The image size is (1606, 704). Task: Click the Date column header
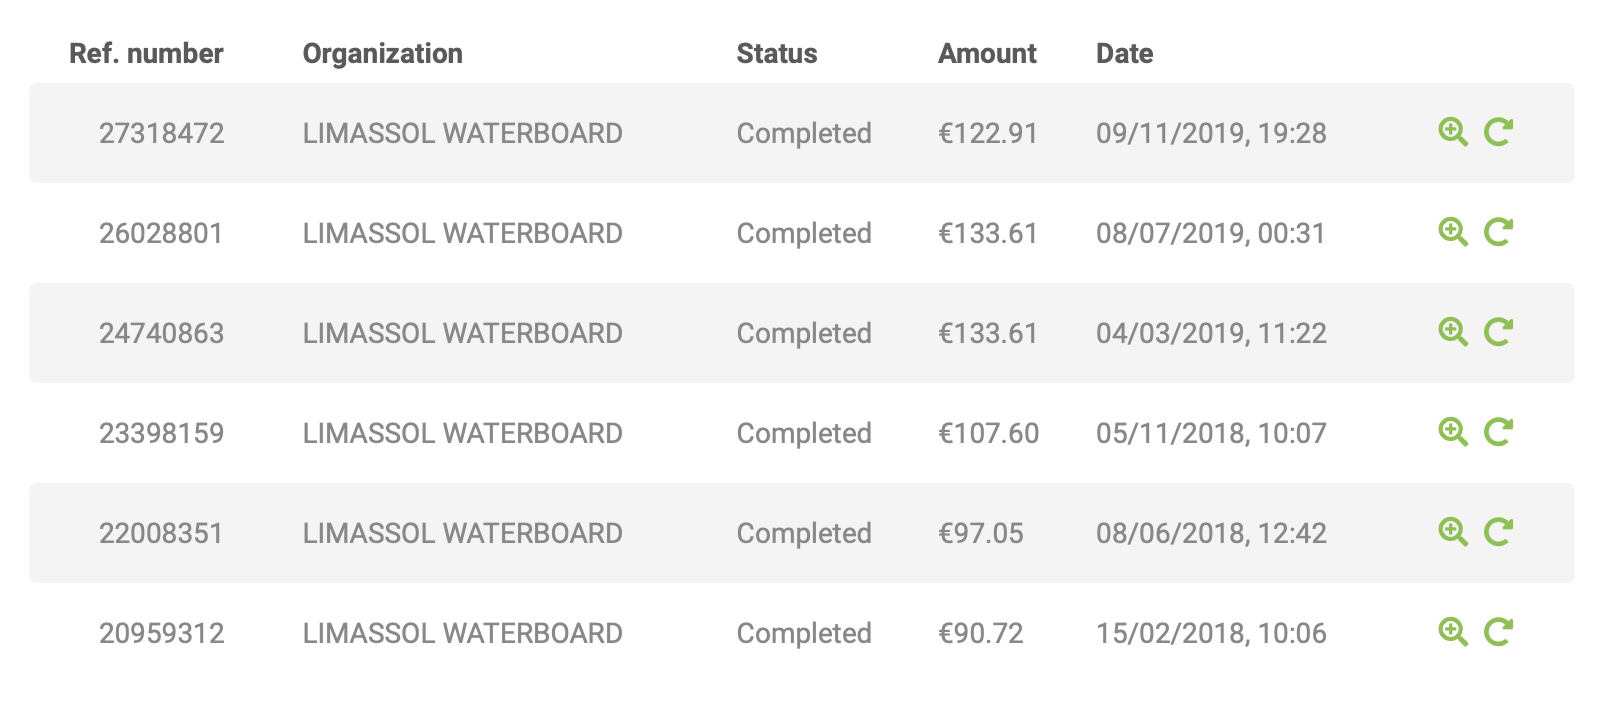[x=1125, y=54]
